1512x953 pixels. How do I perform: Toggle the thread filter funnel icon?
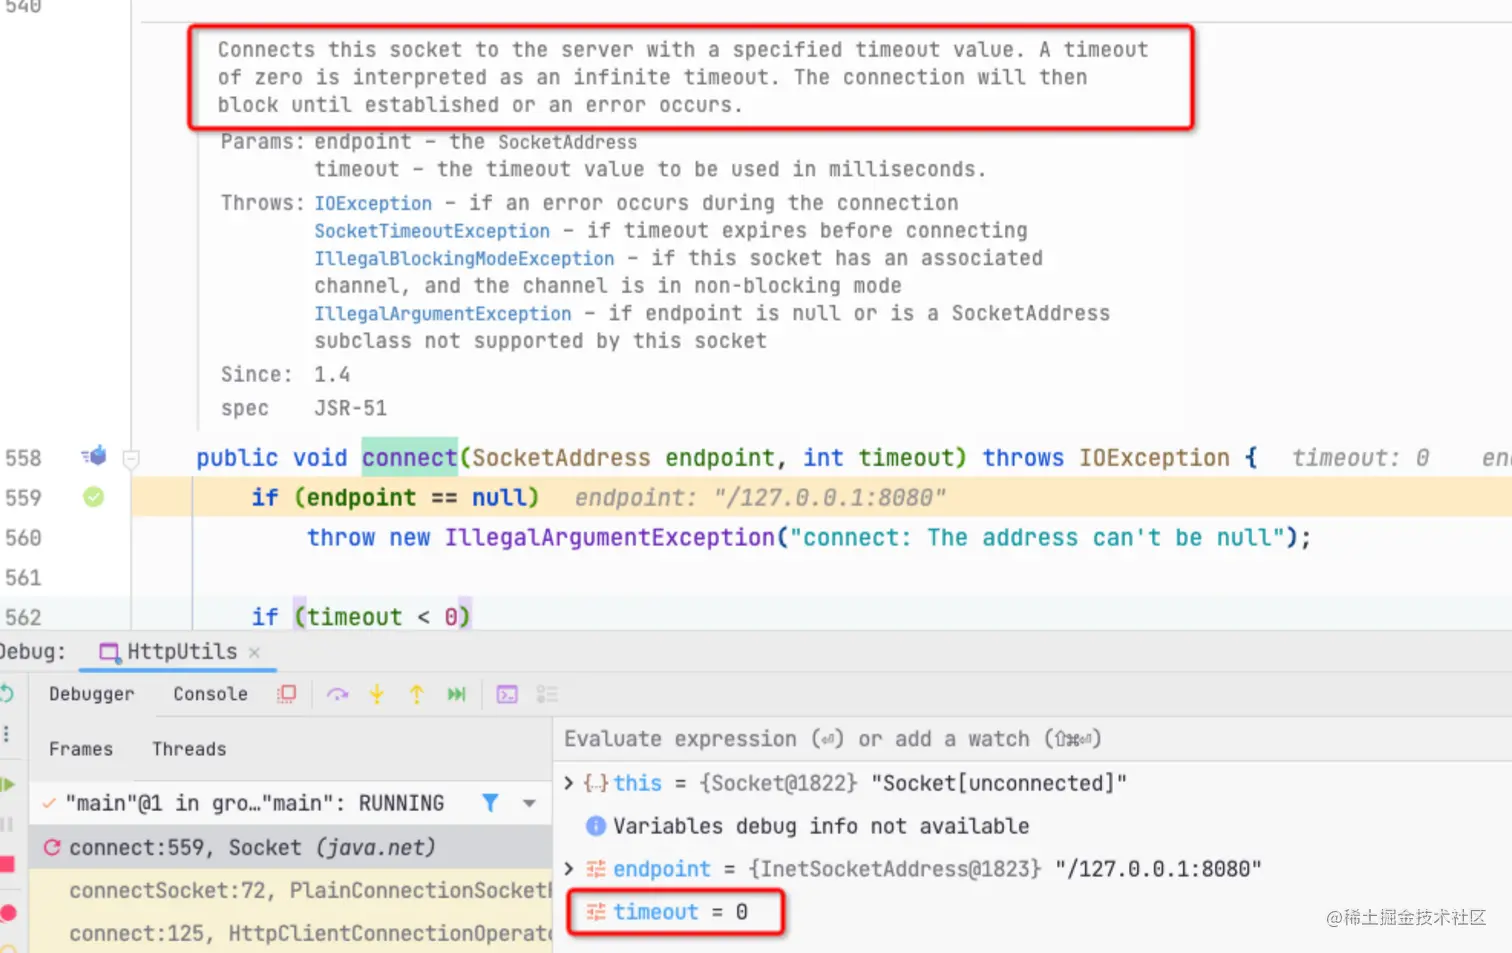click(489, 802)
